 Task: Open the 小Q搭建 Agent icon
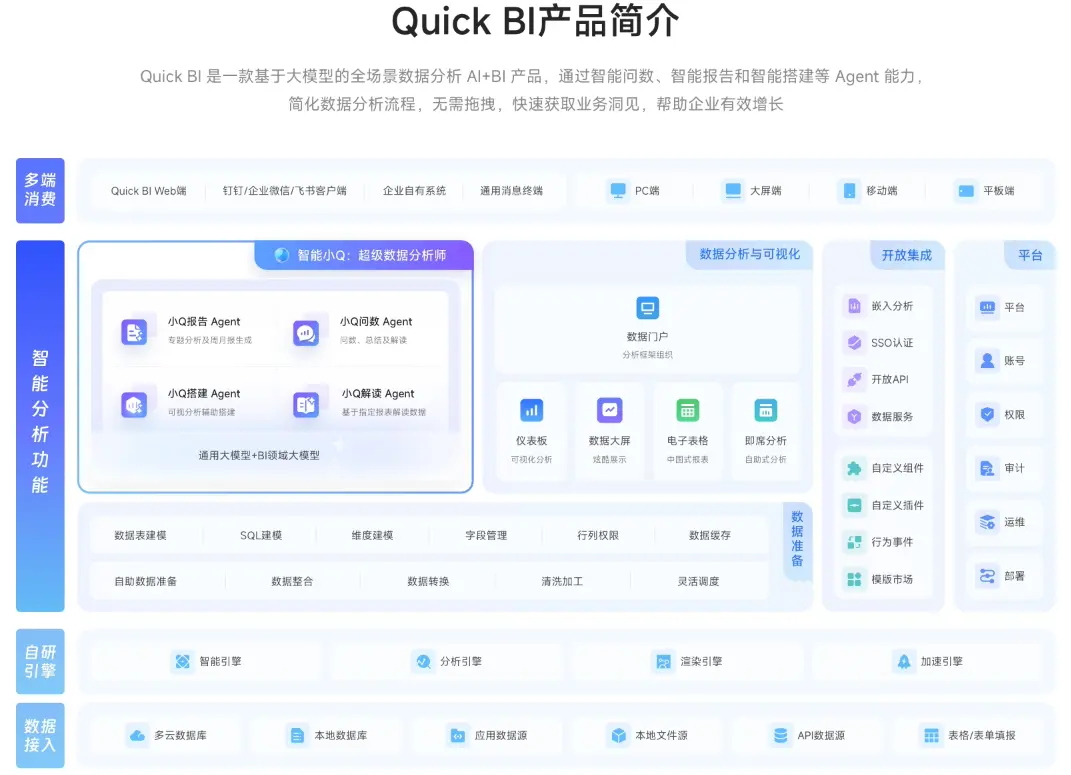click(x=134, y=405)
